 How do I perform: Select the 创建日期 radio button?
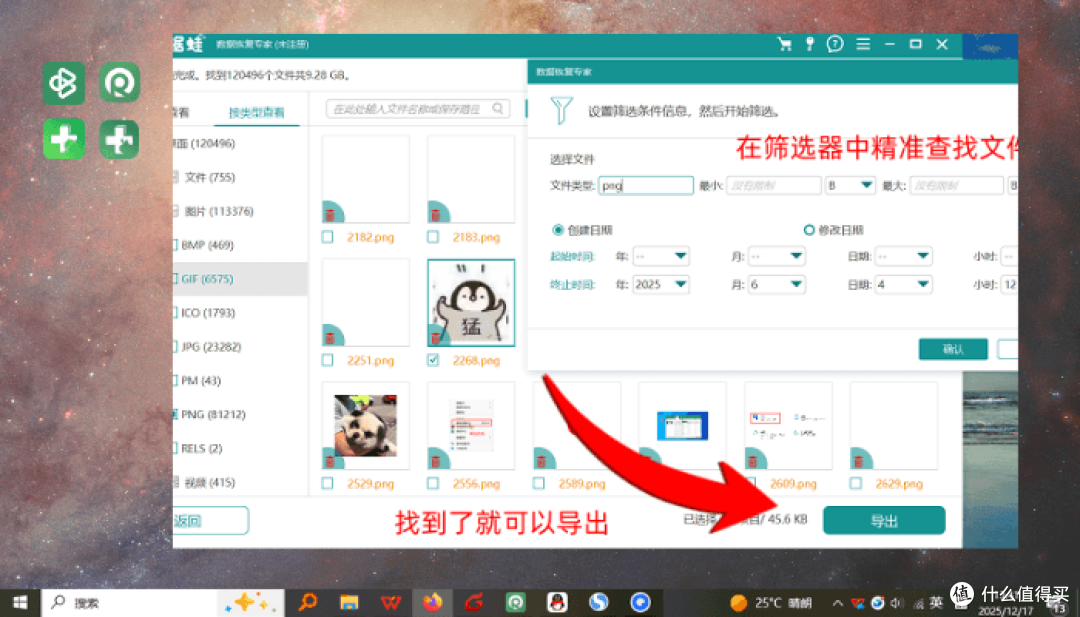pos(558,230)
